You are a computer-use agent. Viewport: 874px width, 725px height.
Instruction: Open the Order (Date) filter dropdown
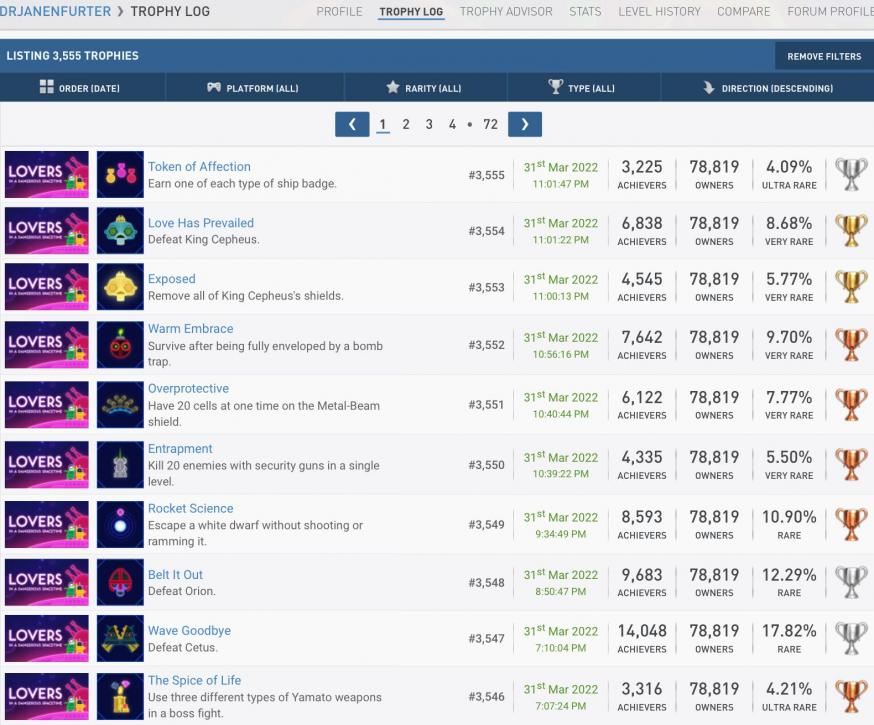pyautogui.click(x=81, y=88)
